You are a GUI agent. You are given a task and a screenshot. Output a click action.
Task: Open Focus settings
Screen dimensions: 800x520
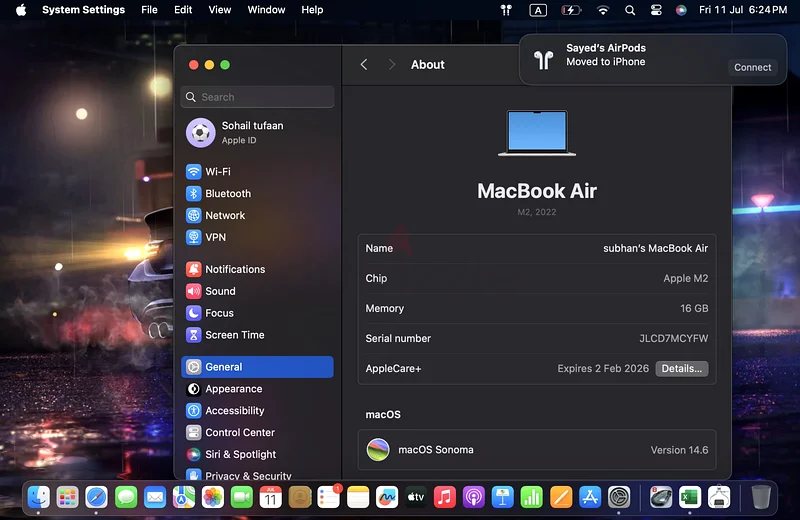click(257, 313)
